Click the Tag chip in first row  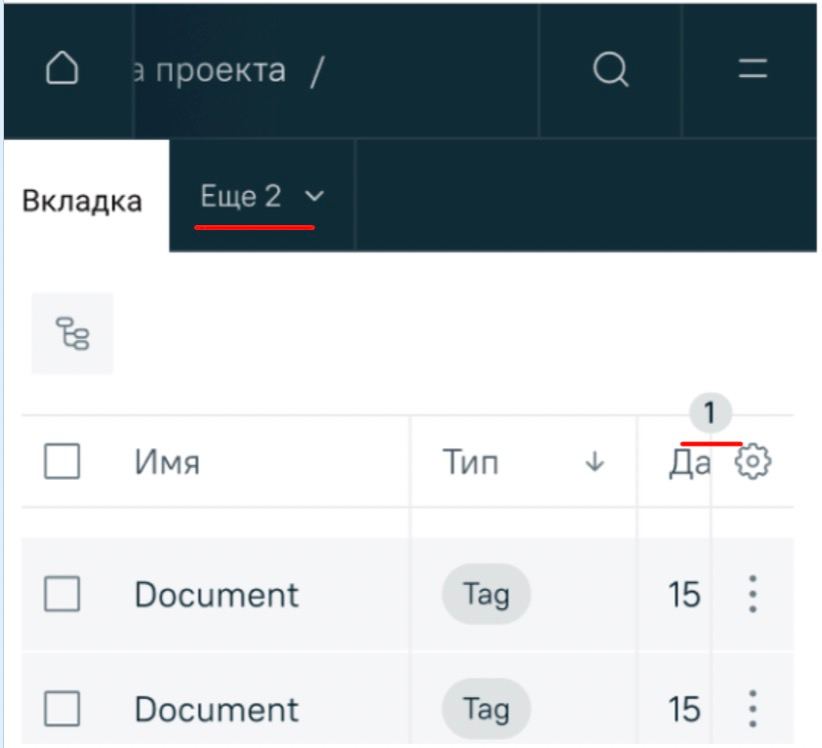coord(486,595)
